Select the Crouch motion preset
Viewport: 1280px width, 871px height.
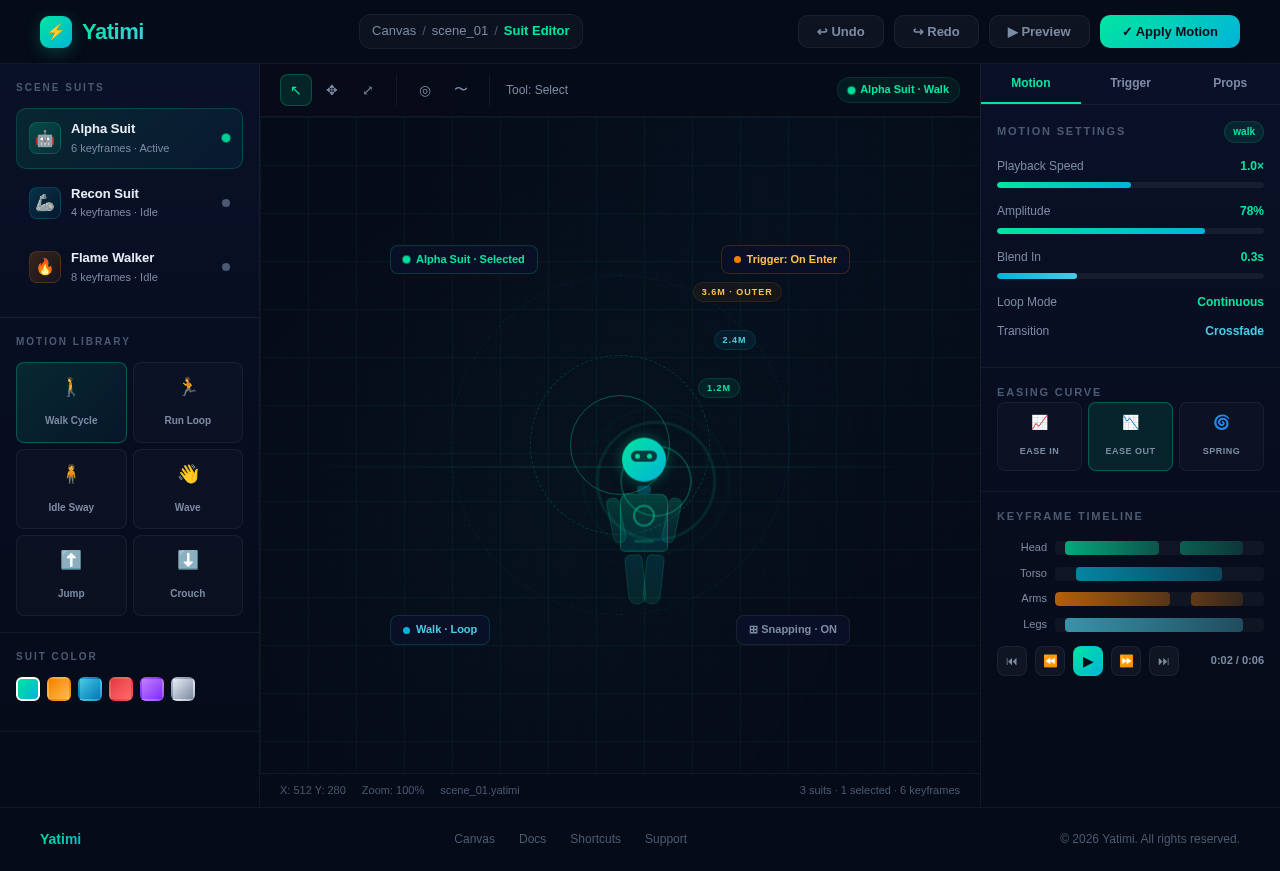(x=188, y=575)
